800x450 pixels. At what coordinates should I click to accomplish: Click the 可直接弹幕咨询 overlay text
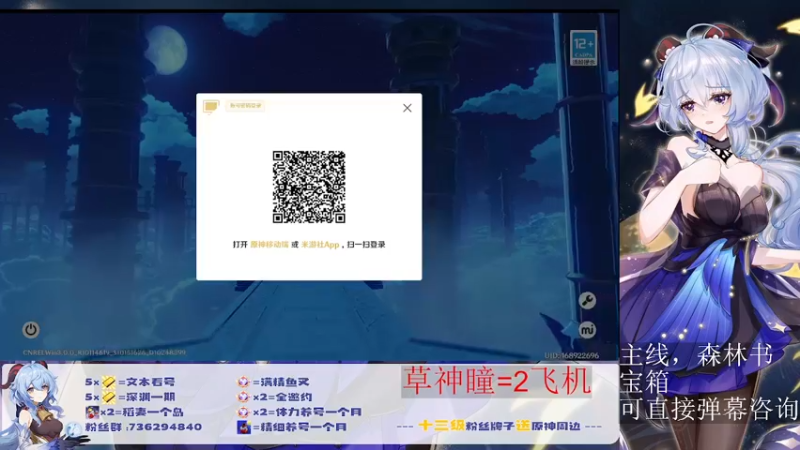pos(710,409)
